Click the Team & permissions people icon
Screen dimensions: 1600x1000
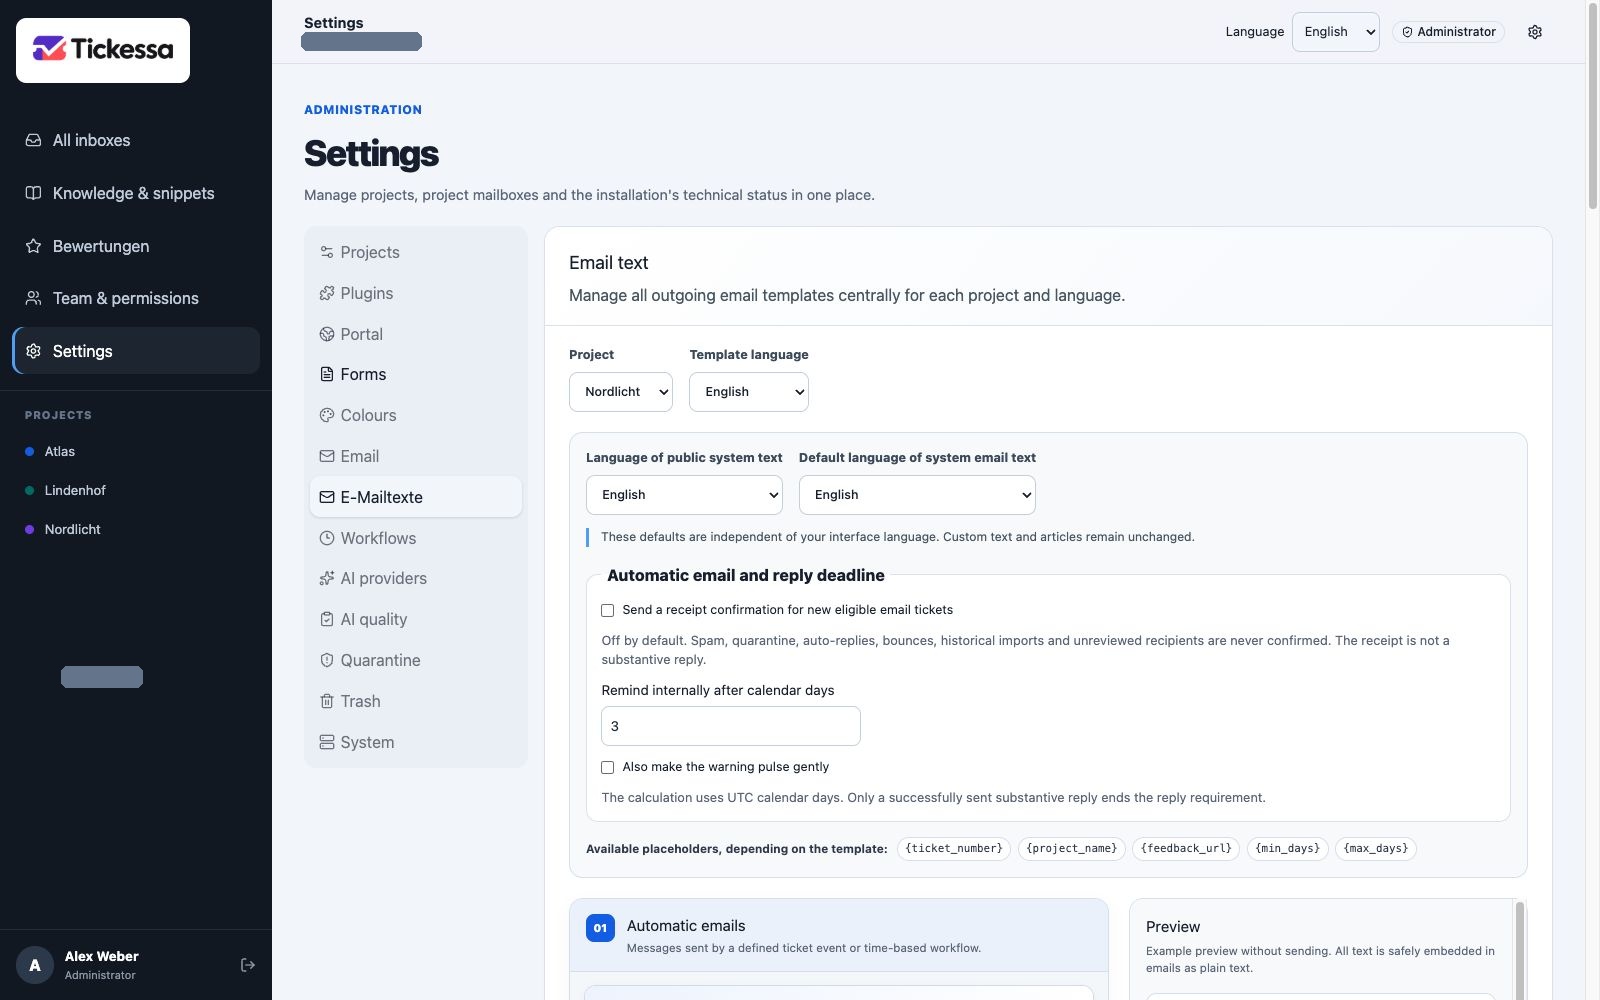(x=33, y=298)
